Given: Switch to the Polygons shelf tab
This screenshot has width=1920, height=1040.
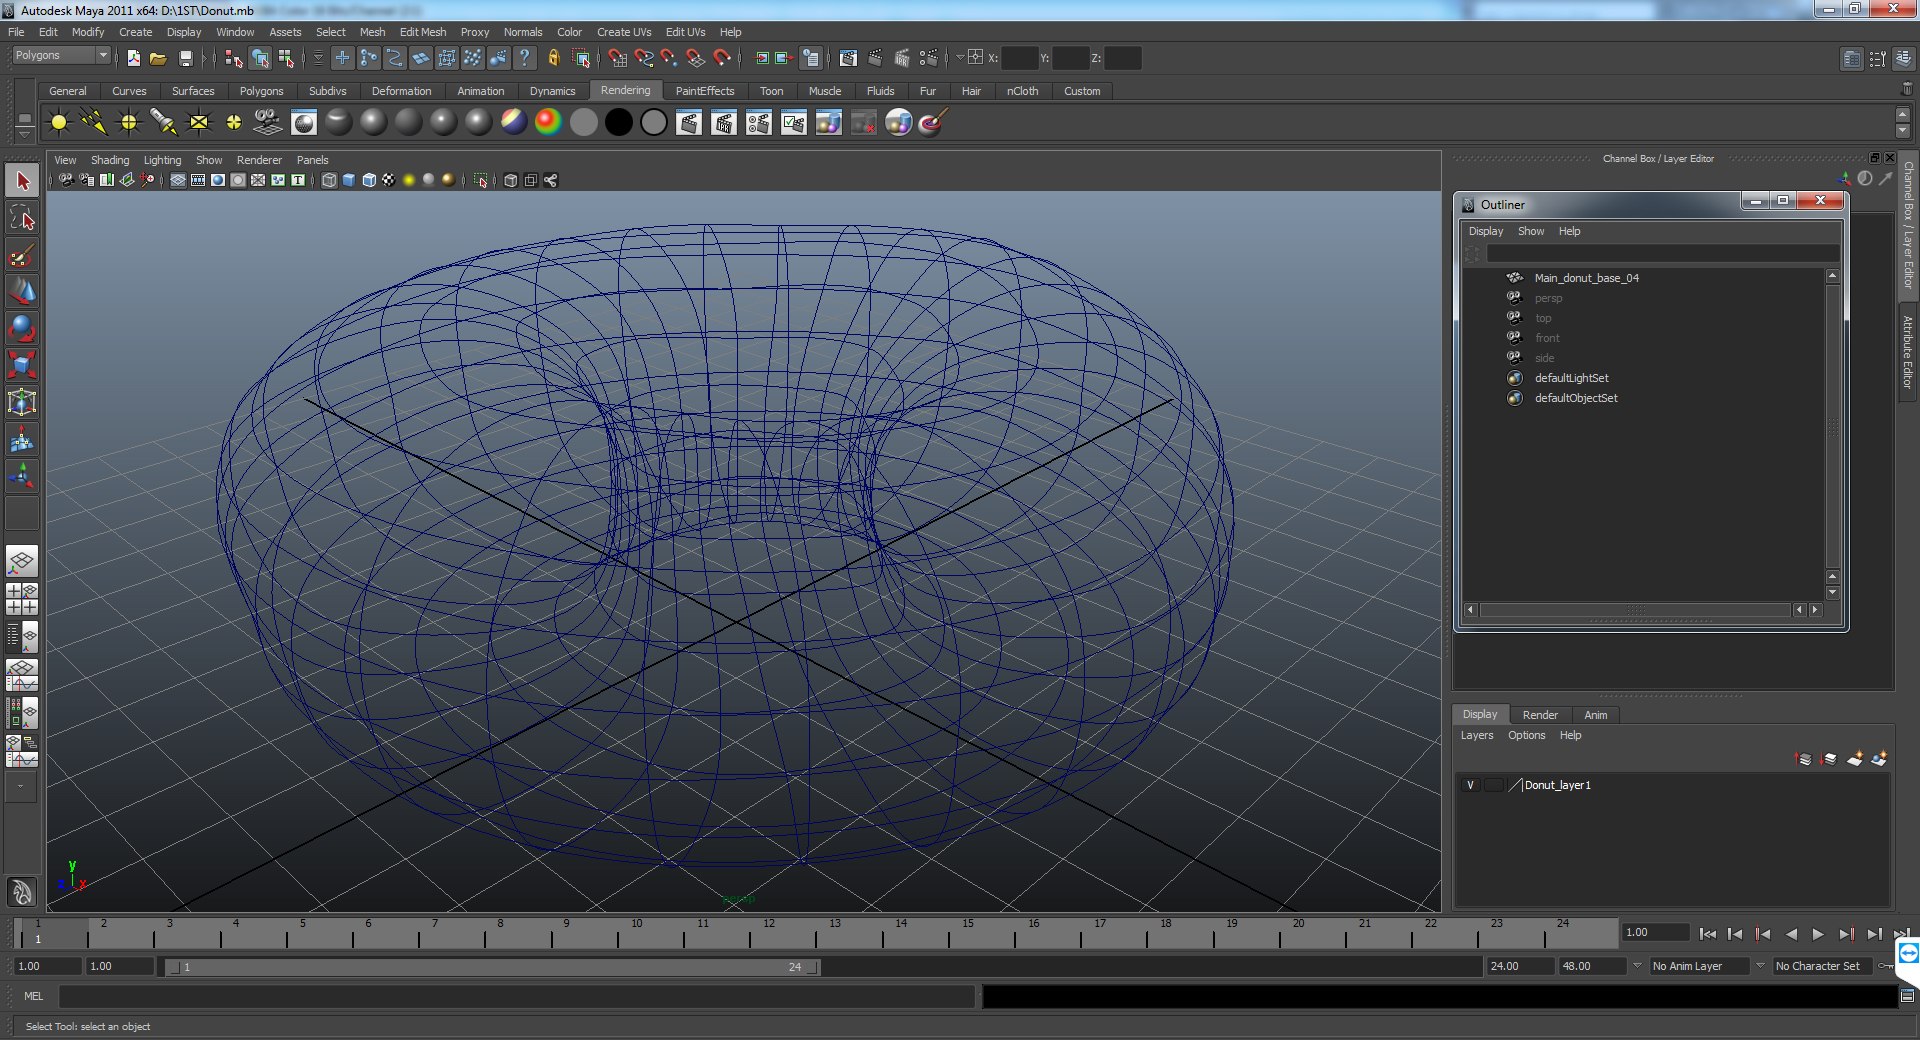Looking at the screenshot, I should tap(261, 91).
